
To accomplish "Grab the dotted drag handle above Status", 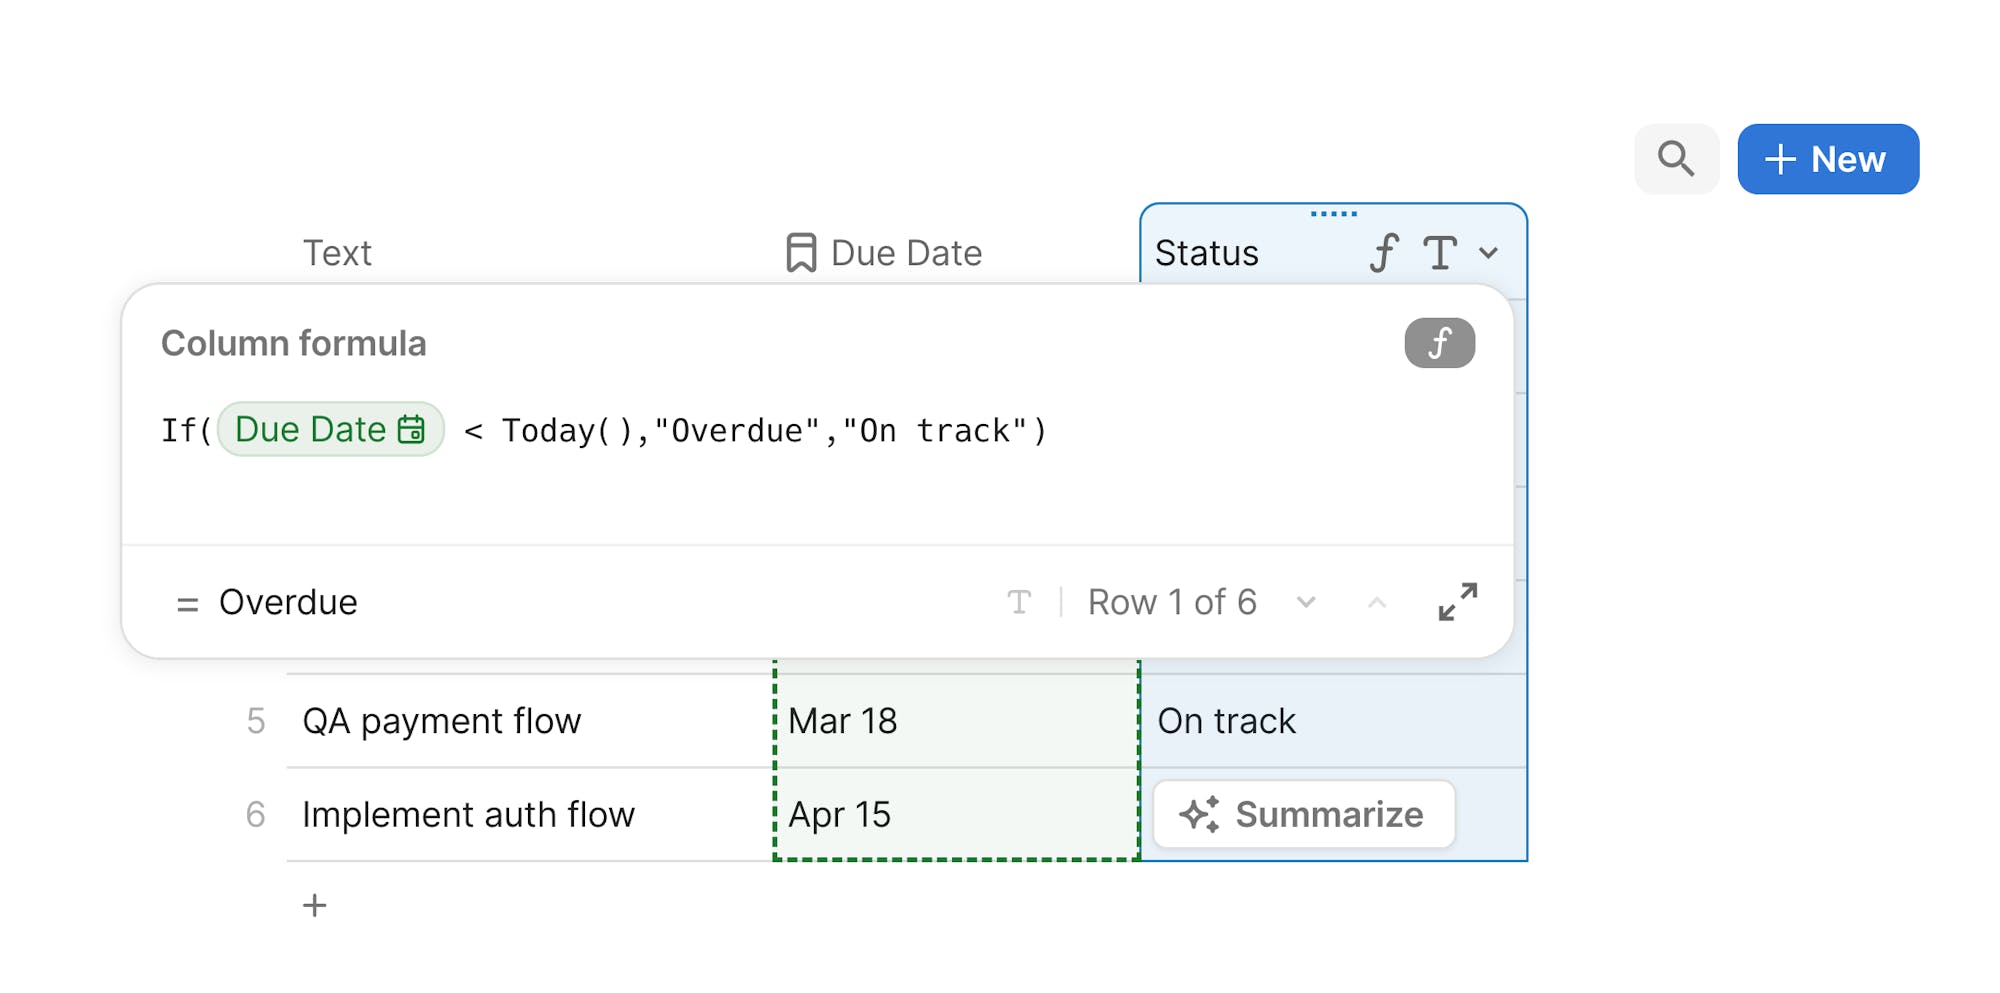I will (1333, 214).
